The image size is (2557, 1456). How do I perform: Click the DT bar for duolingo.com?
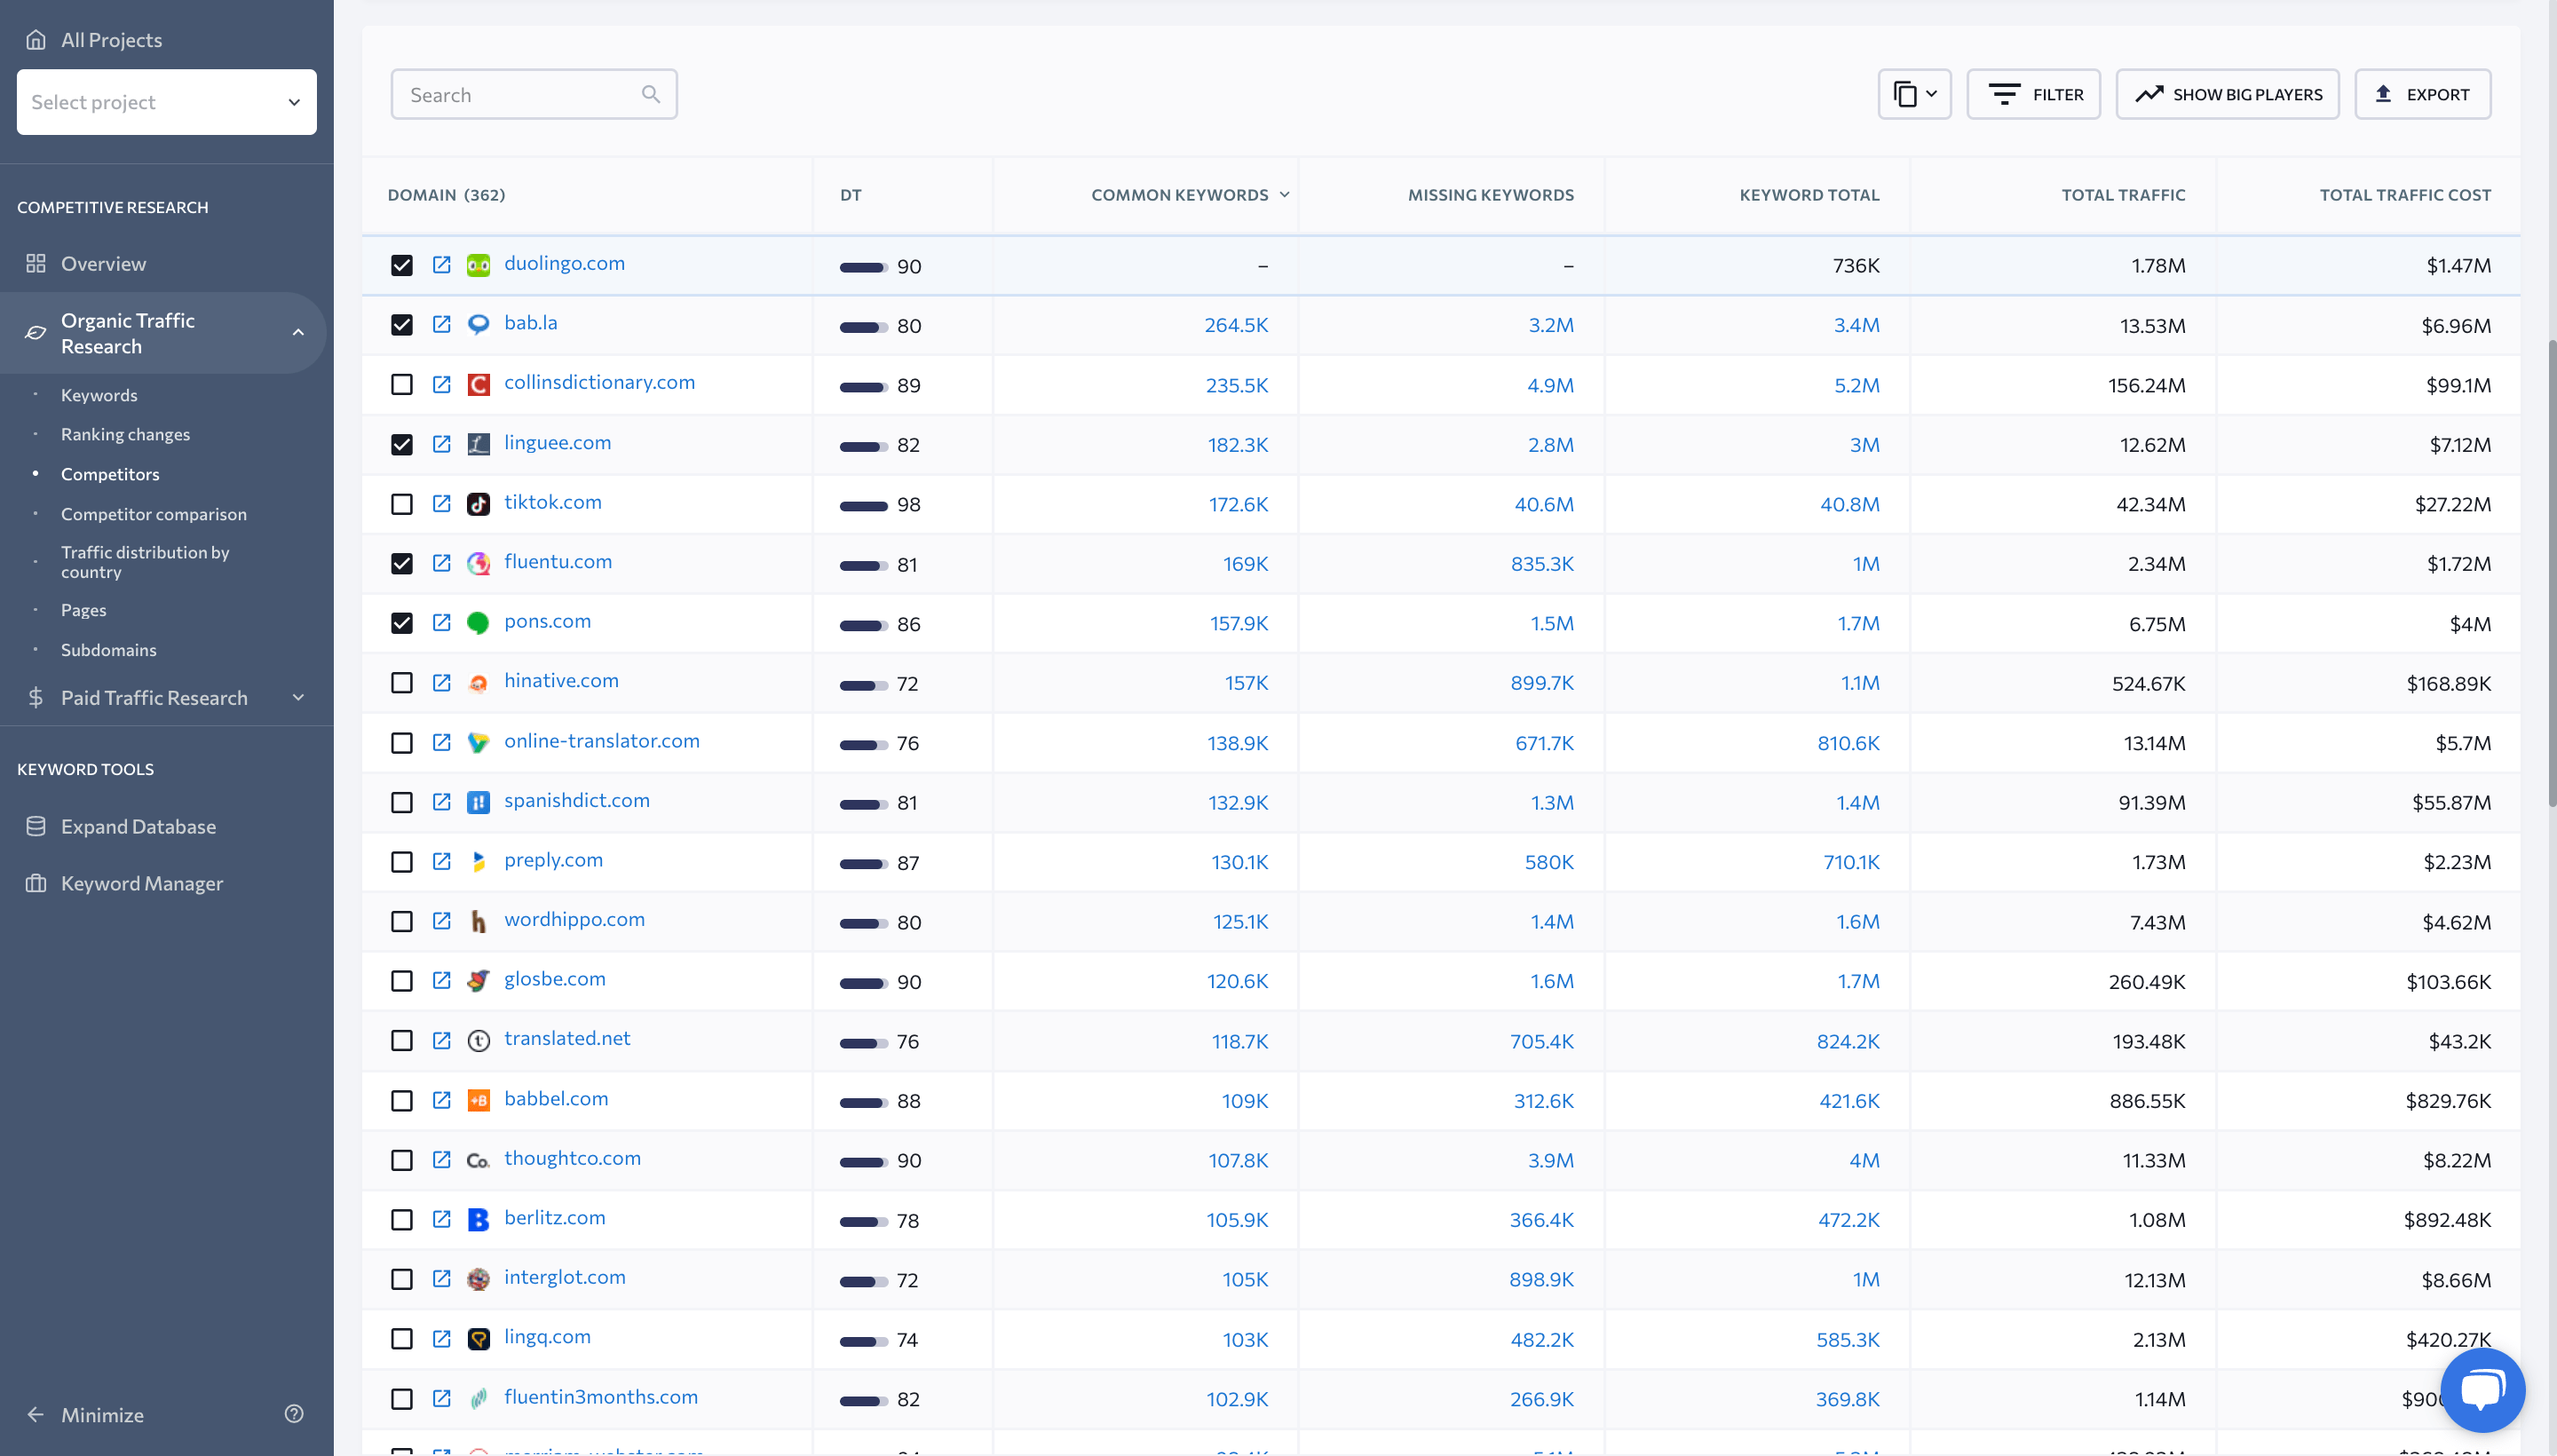[863, 267]
